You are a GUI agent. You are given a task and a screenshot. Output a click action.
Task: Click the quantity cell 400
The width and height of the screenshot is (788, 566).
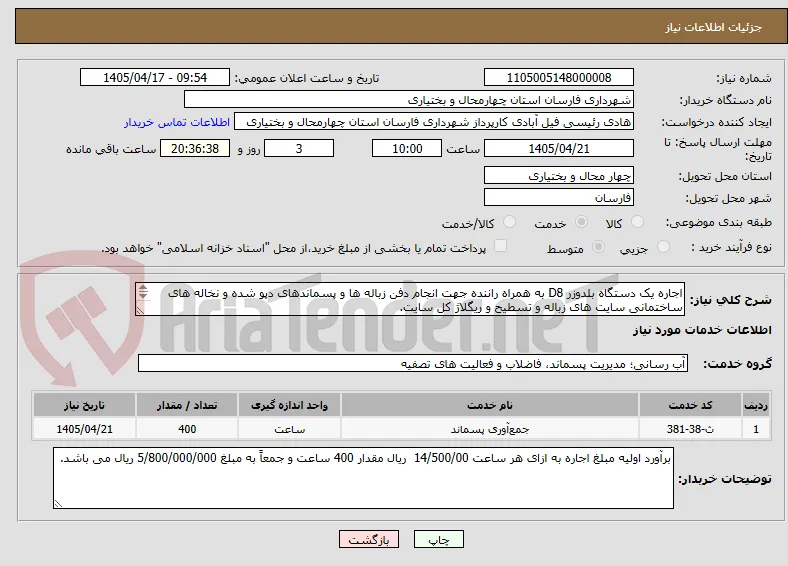click(187, 429)
